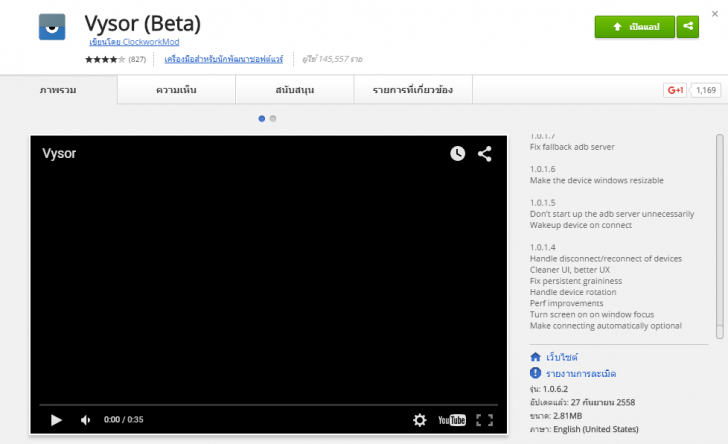The height and width of the screenshot is (444, 728).
Task: Open the ClockworkMod author link
Action: 134,42
